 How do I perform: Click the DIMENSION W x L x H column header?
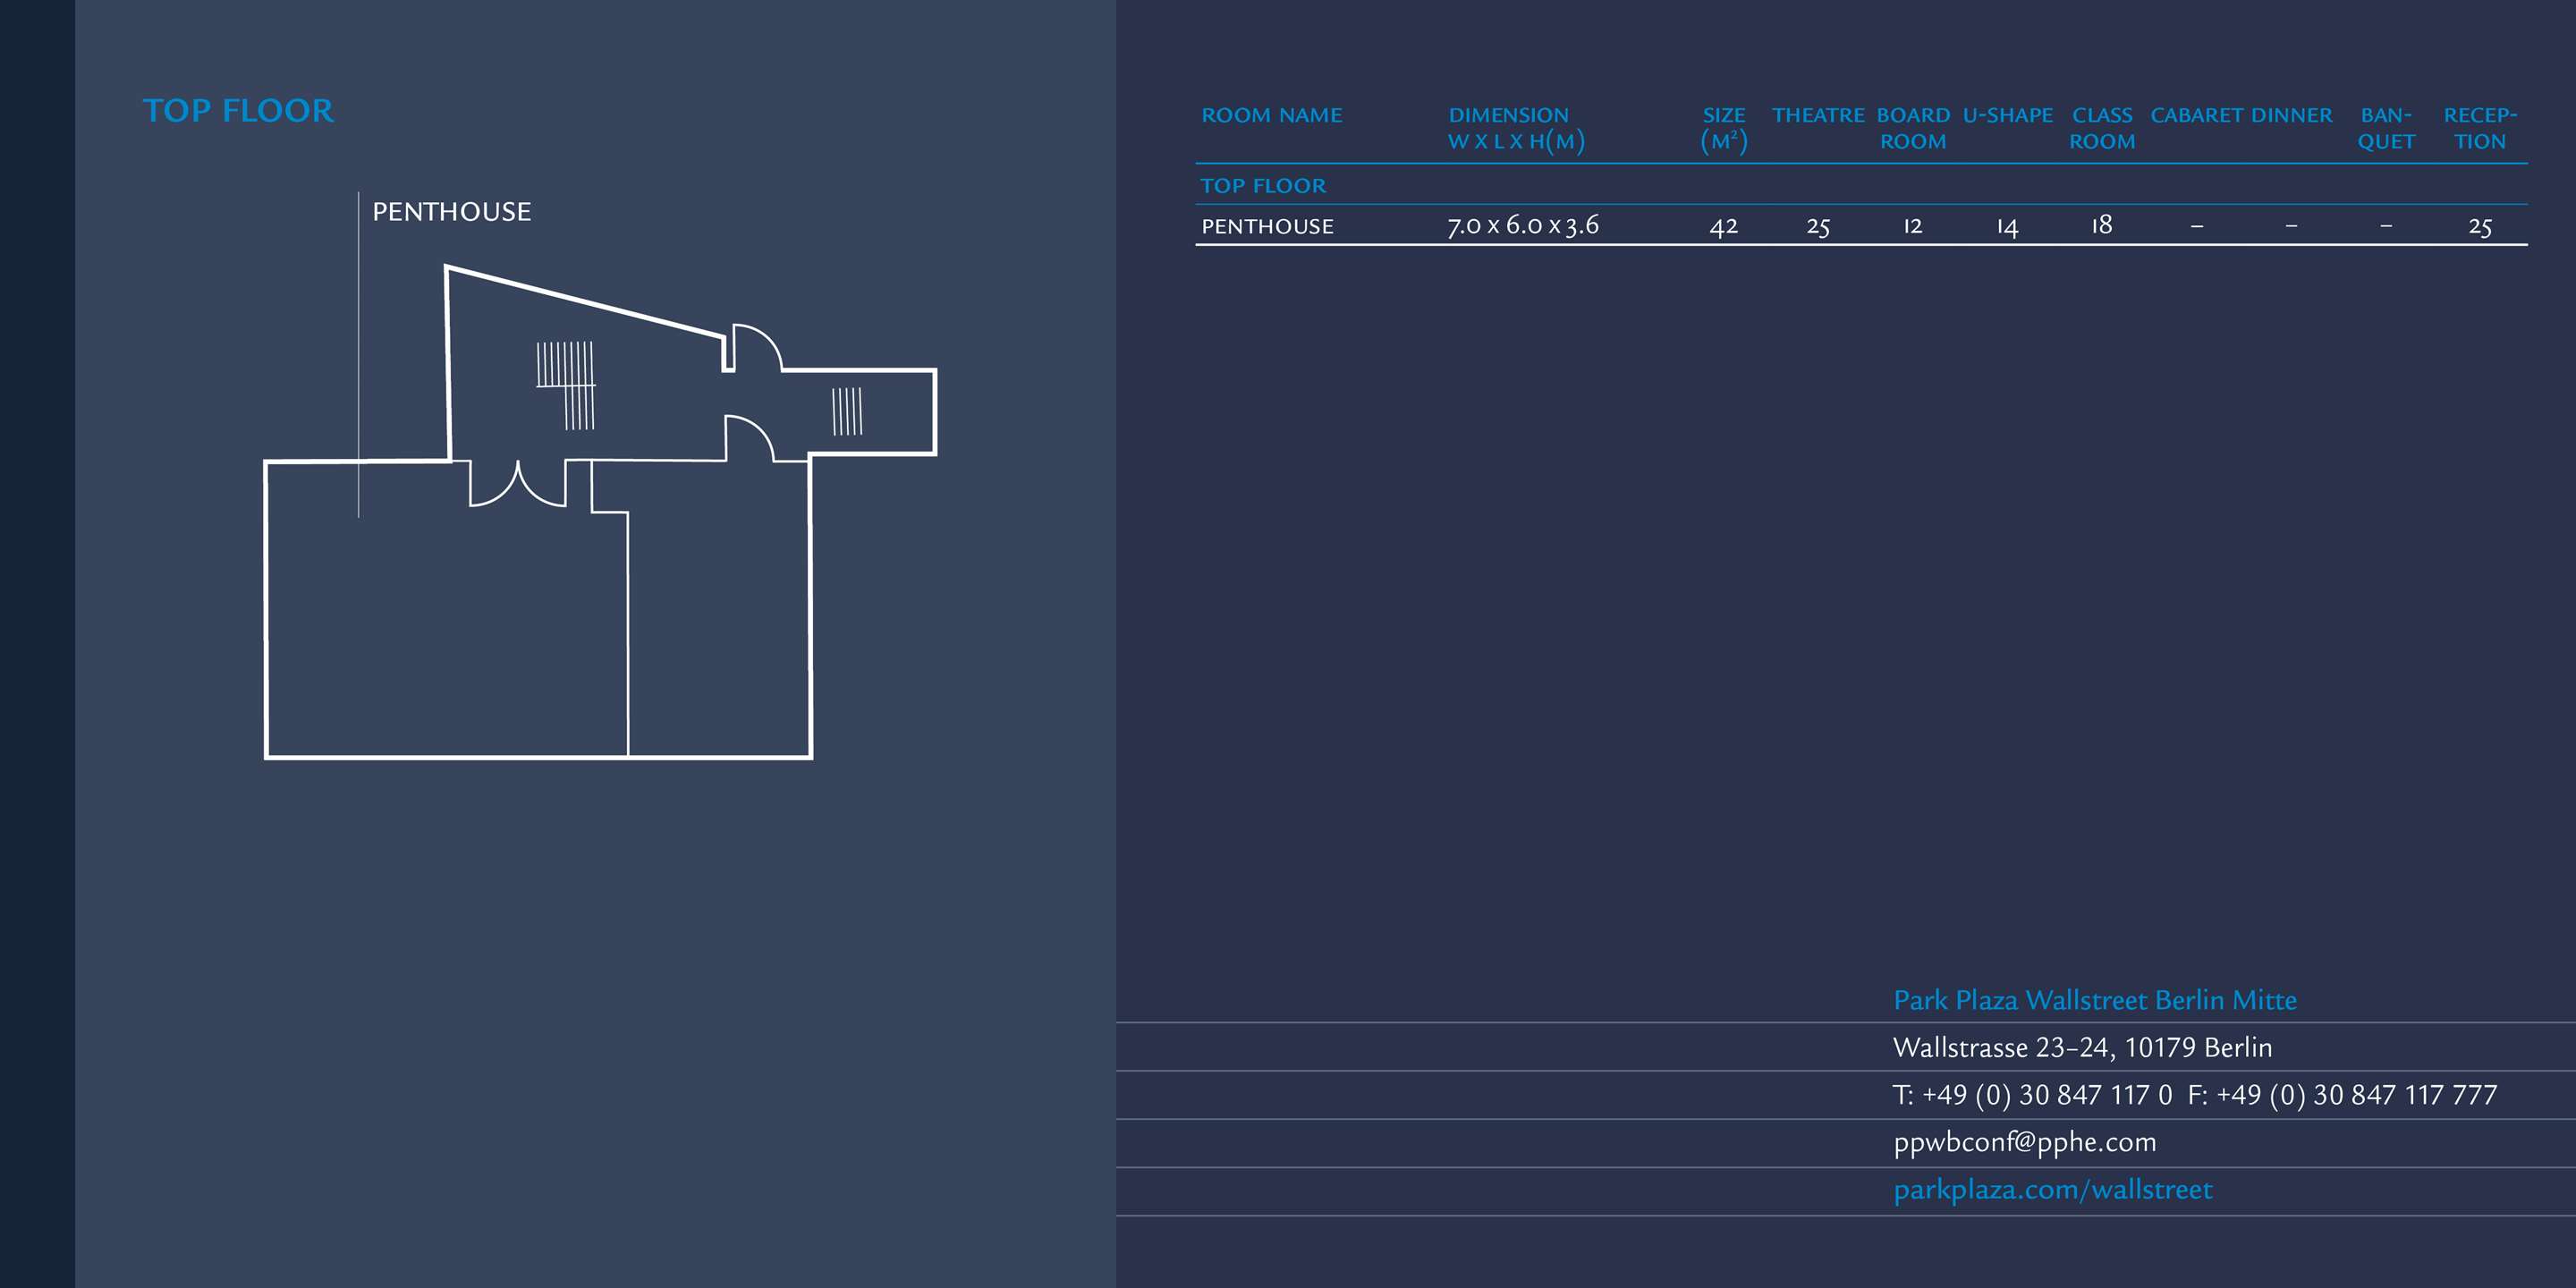pyautogui.click(x=1516, y=128)
